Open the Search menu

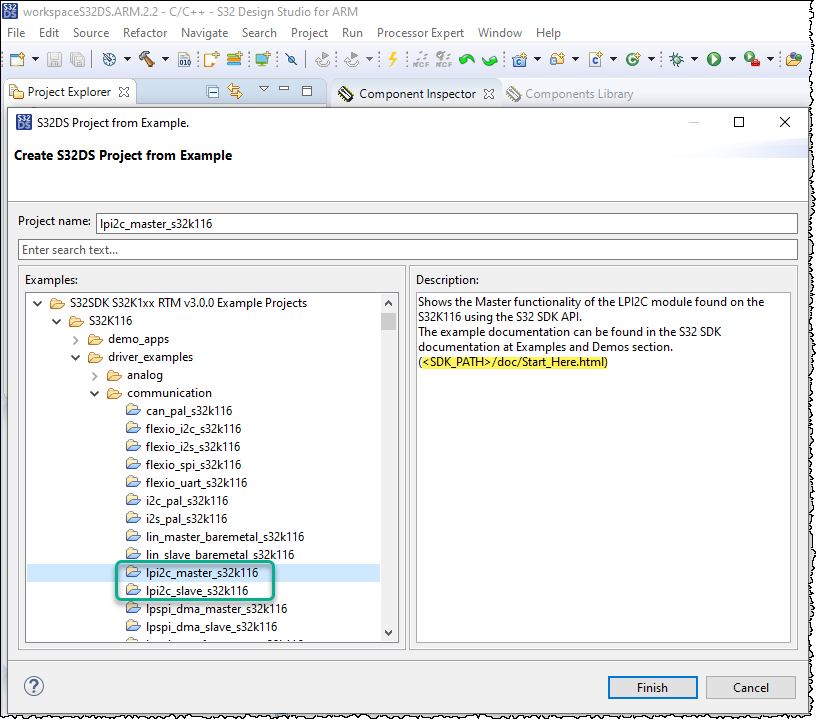259,33
